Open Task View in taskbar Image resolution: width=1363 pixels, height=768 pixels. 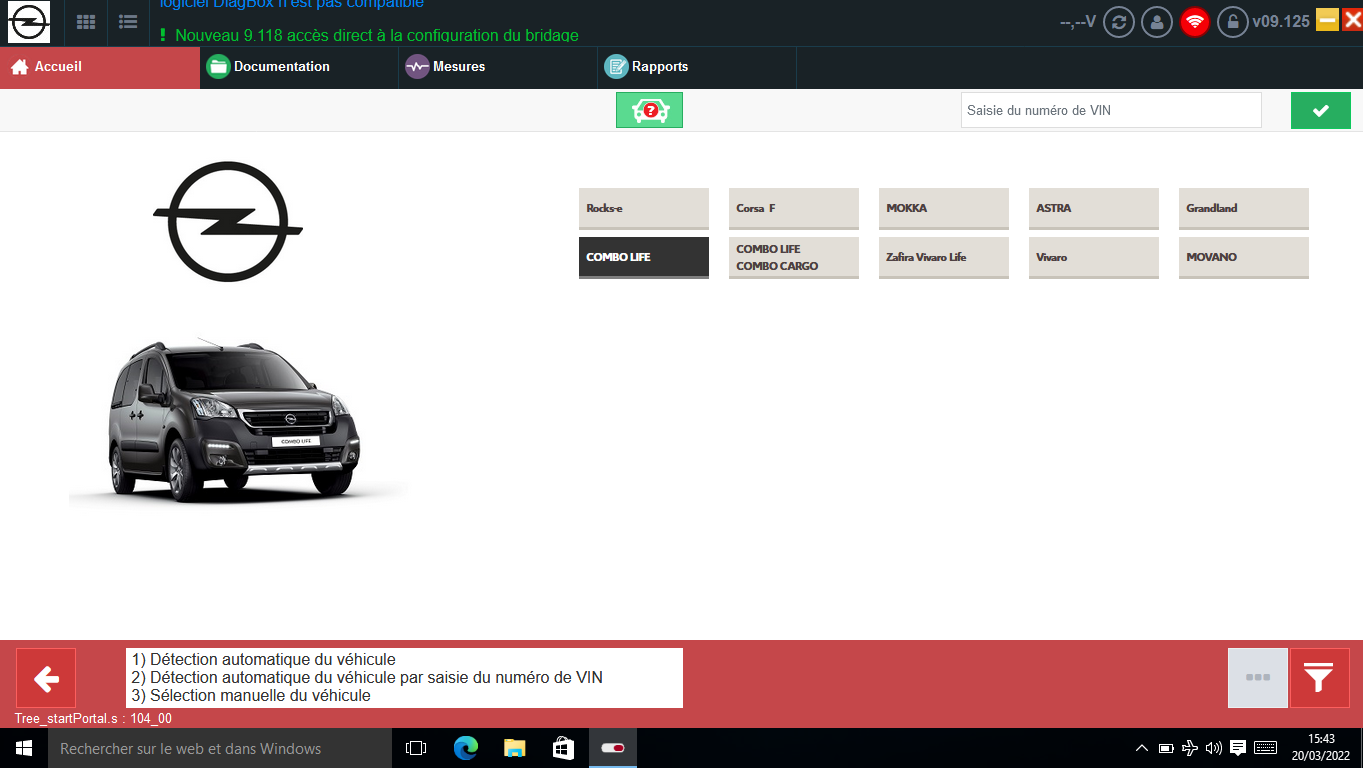tap(416, 748)
